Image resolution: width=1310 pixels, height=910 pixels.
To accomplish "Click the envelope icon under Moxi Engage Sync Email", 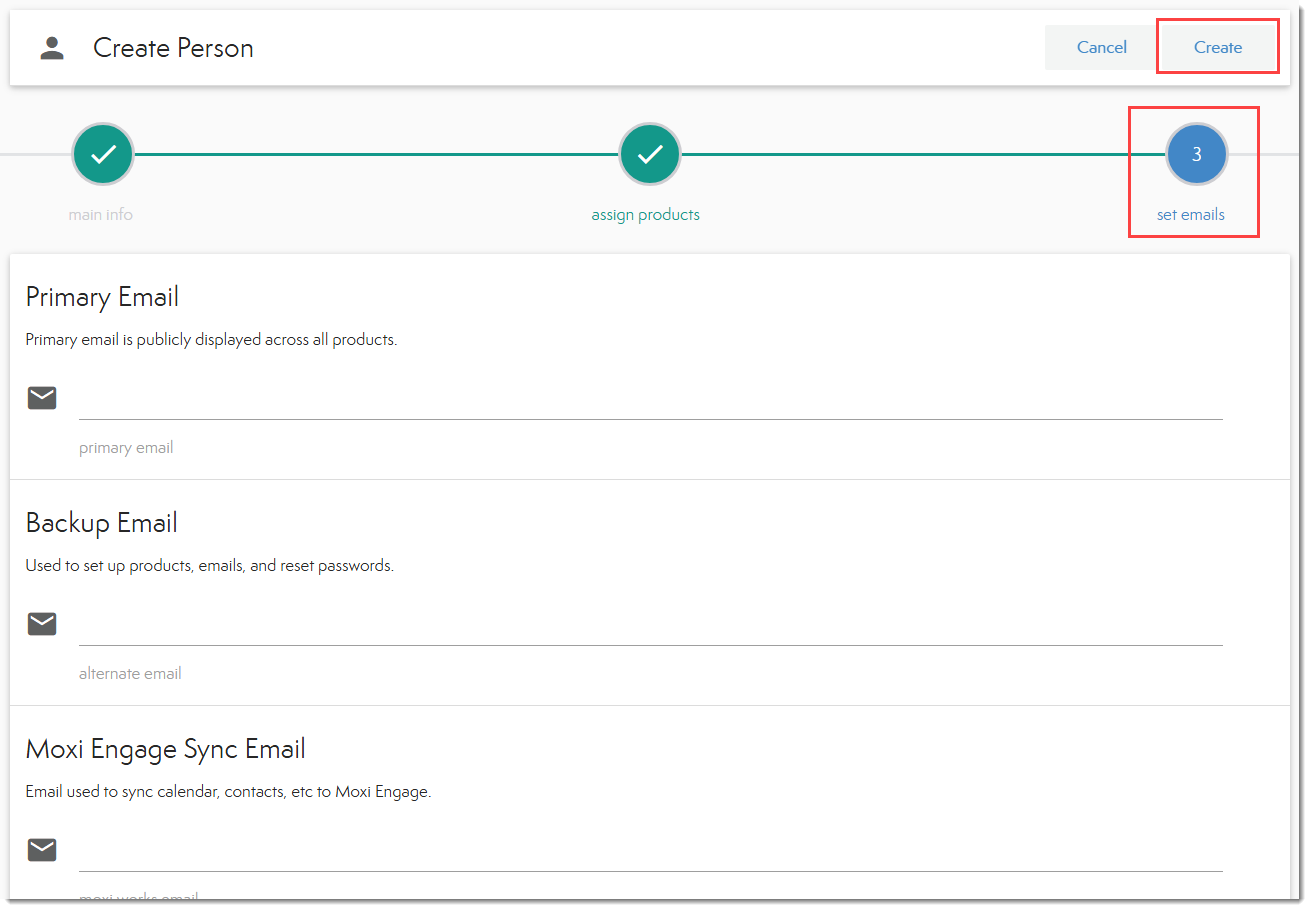I will (x=42, y=850).
